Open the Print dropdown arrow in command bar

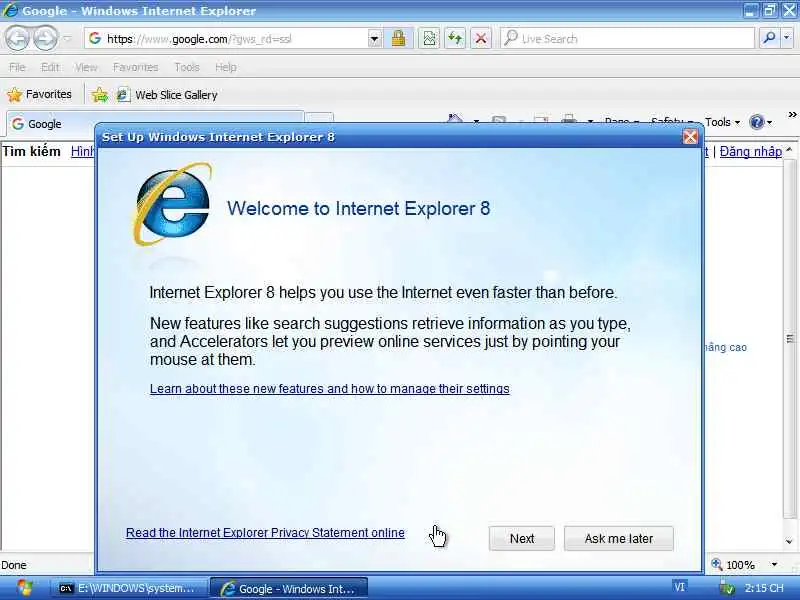click(590, 122)
